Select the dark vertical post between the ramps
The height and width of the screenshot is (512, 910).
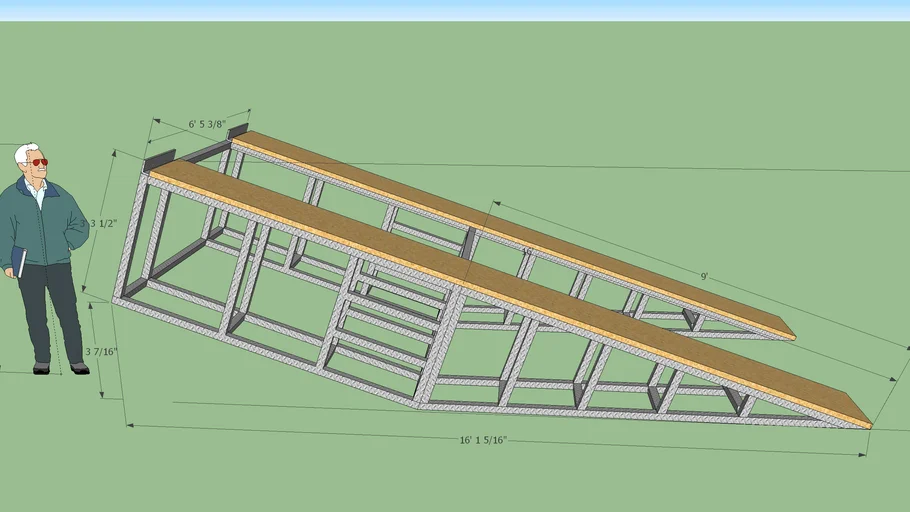pyautogui.click(x=471, y=244)
